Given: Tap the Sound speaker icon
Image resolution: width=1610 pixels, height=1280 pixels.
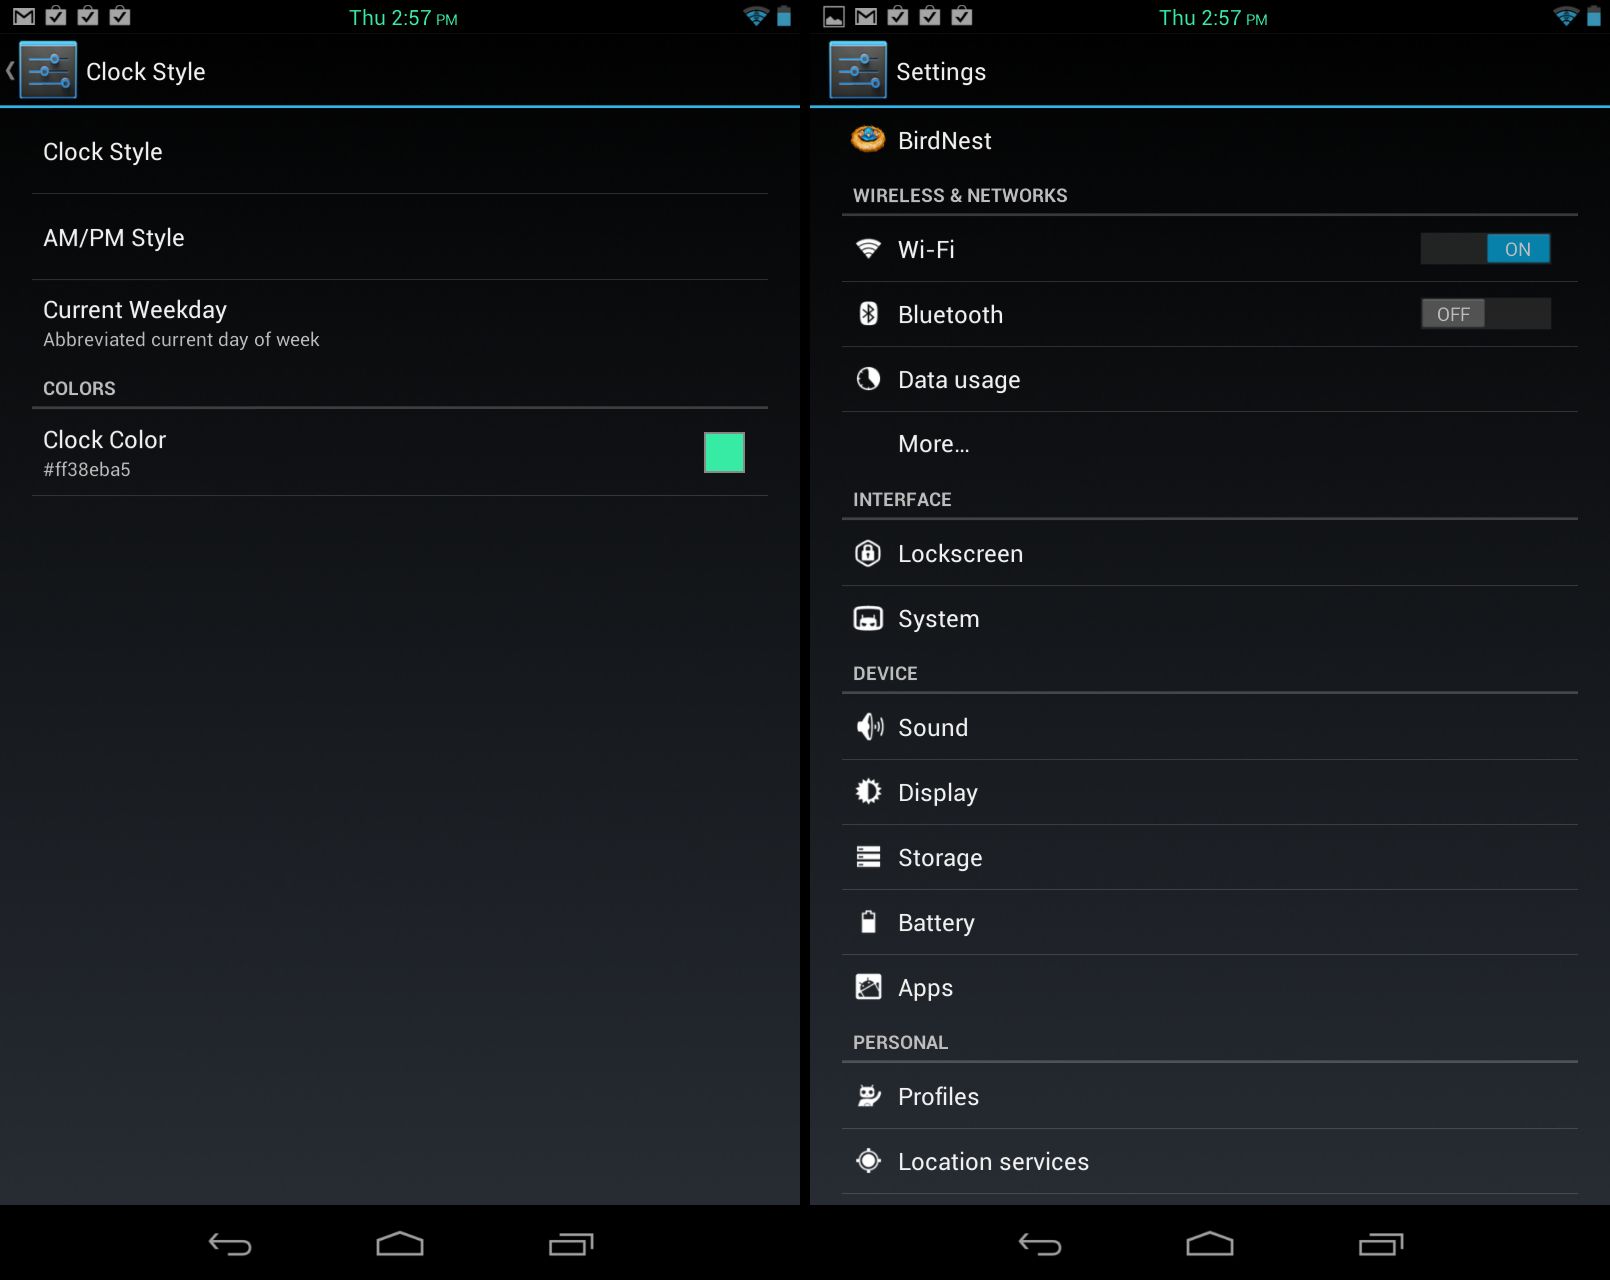Looking at the screenshot, I should point(869,727).
